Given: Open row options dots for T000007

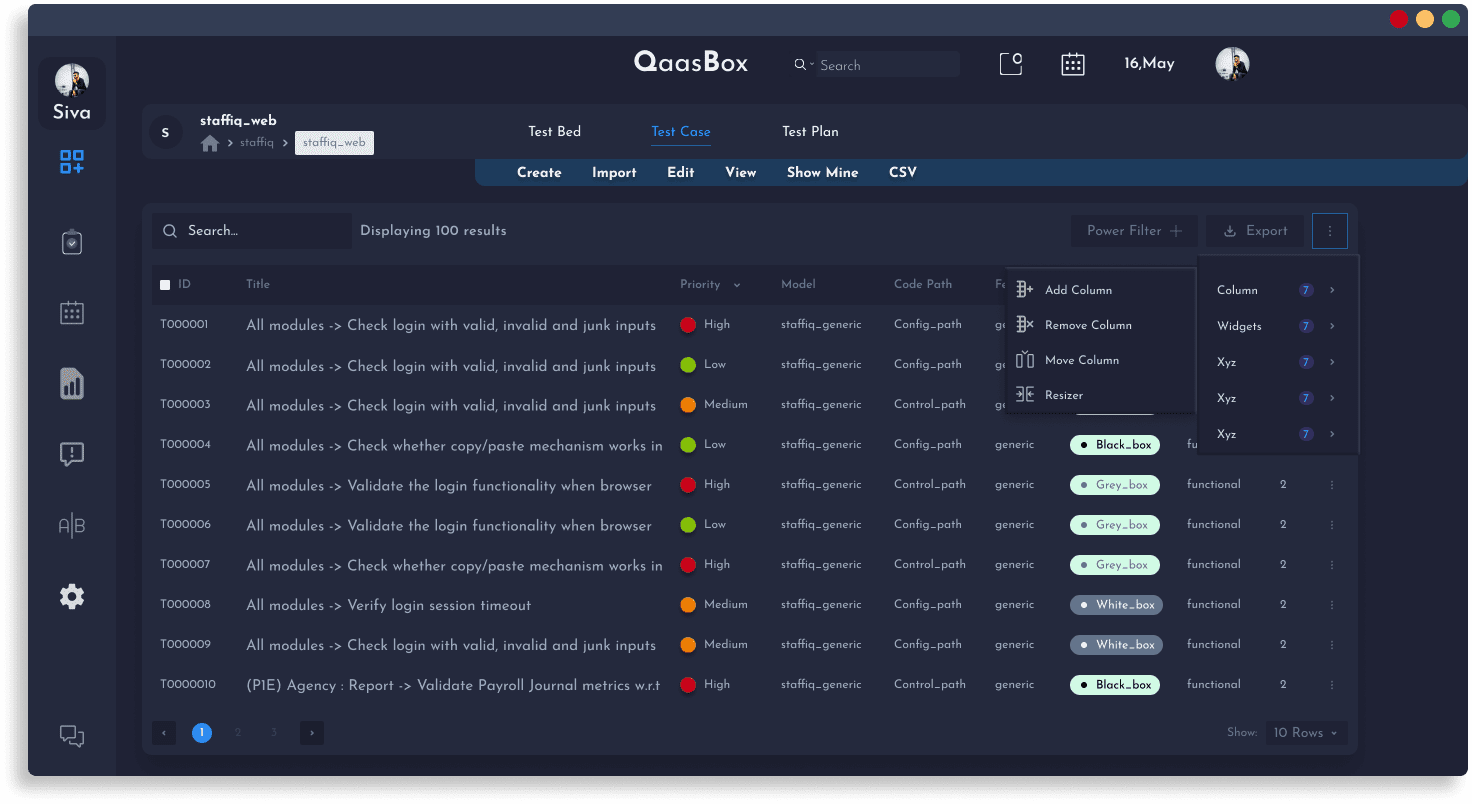Looking at the screenshot, I should pos(1332,565).
